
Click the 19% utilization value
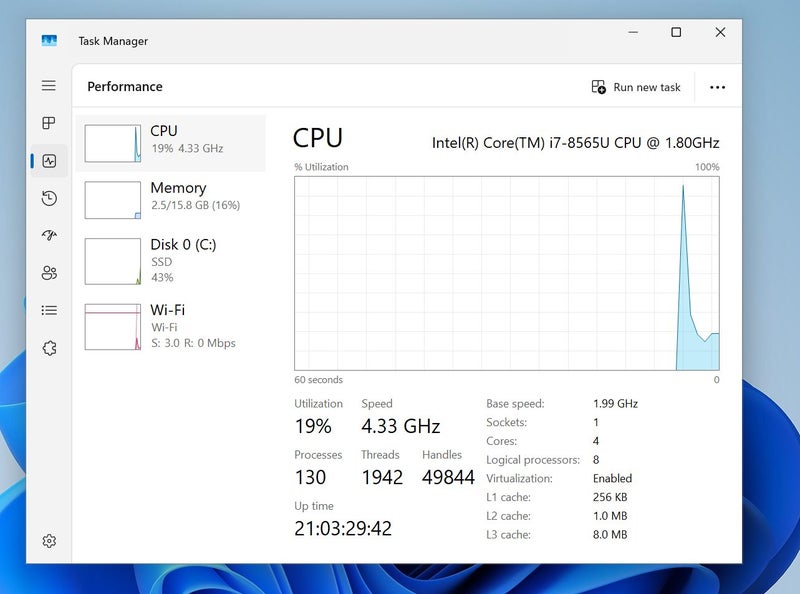click(x=313, y=426)
